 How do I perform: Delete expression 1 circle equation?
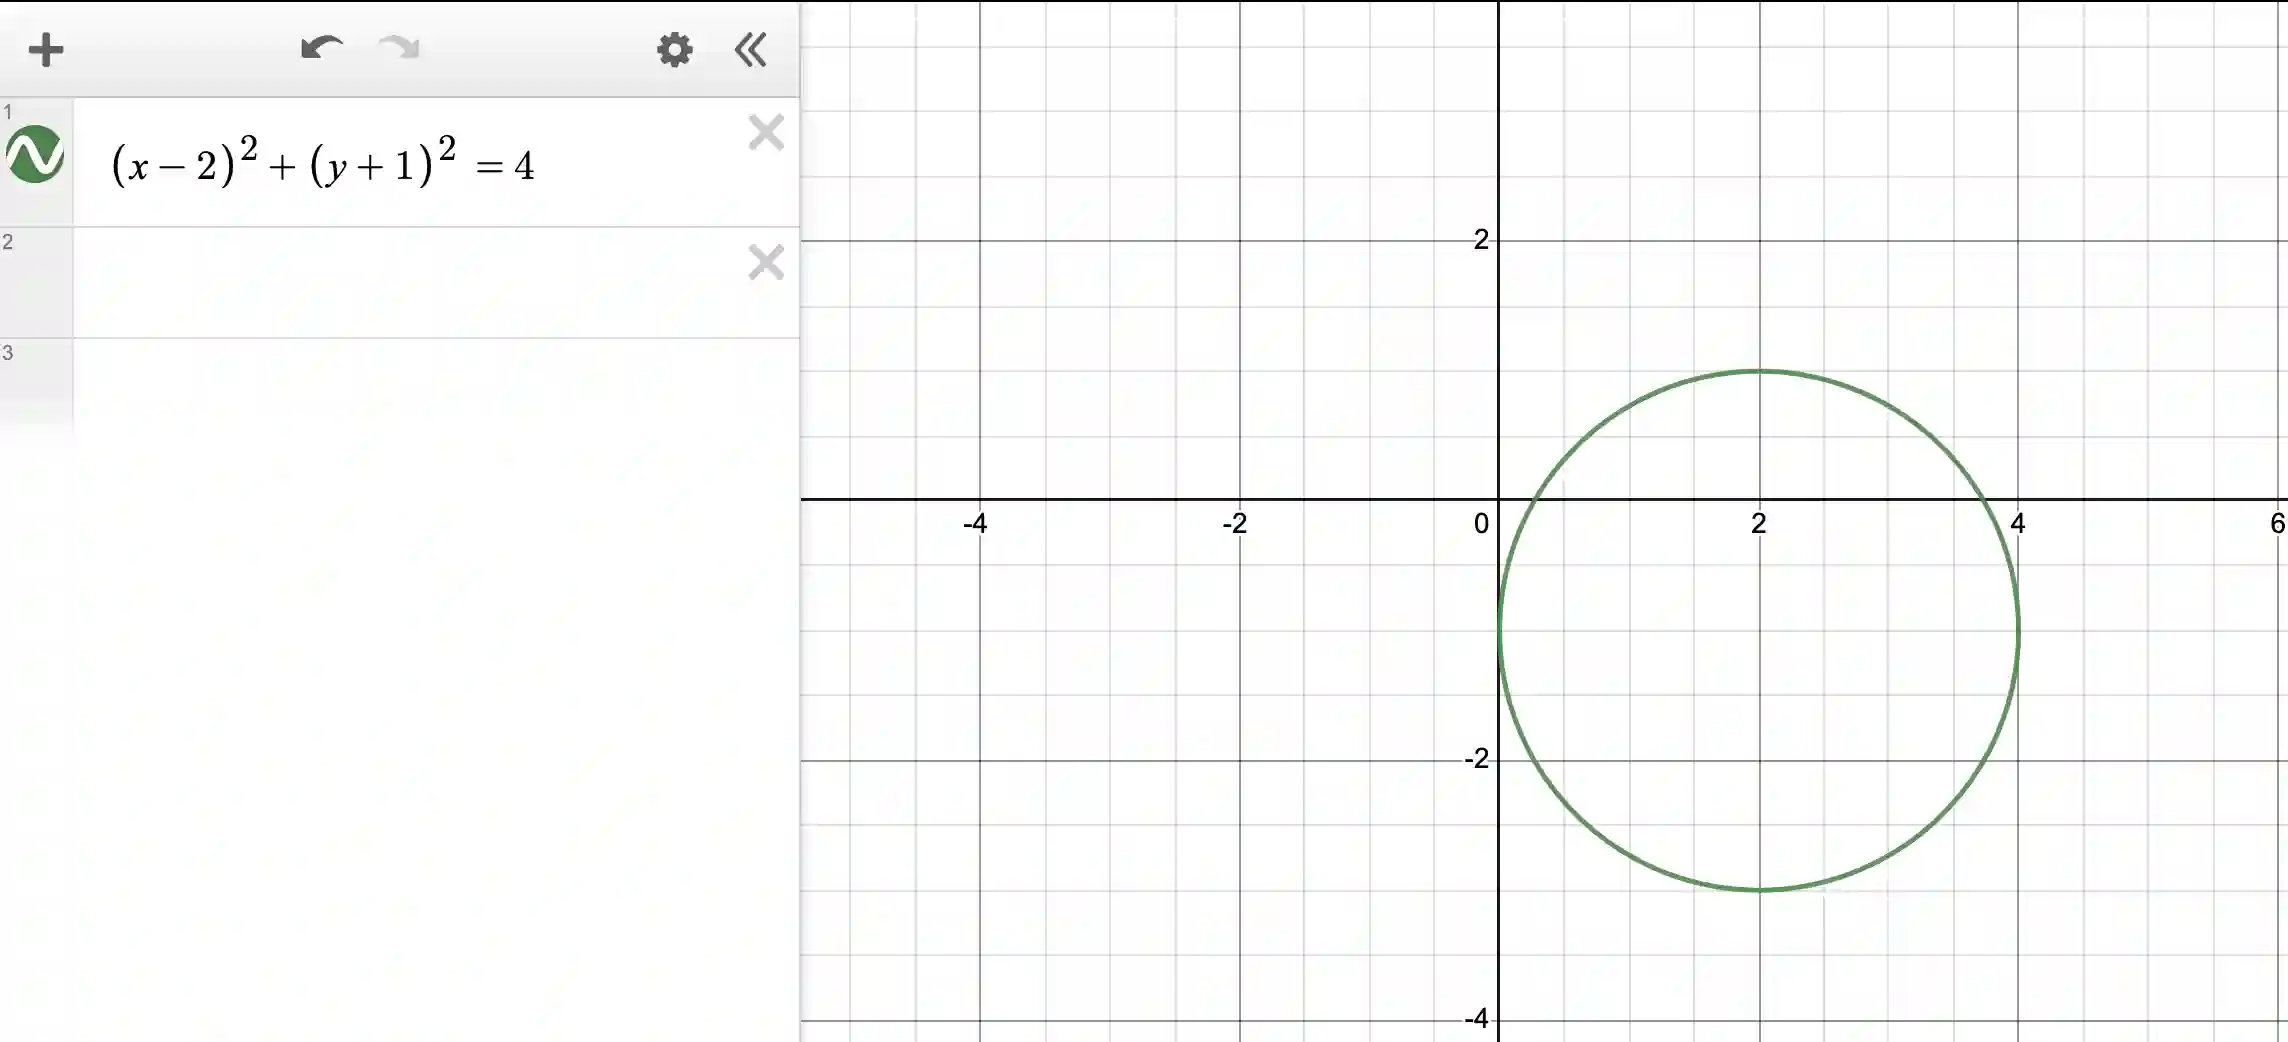(x=766, y=132)
